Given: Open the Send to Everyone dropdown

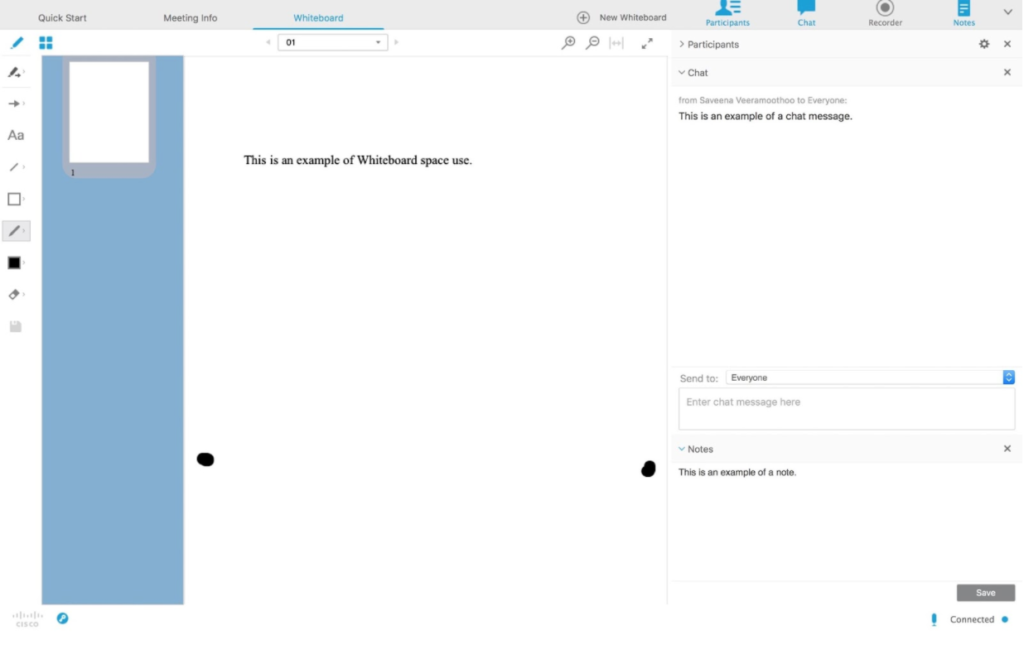Looking at the screenshot, I should [x=1008, y=377].
